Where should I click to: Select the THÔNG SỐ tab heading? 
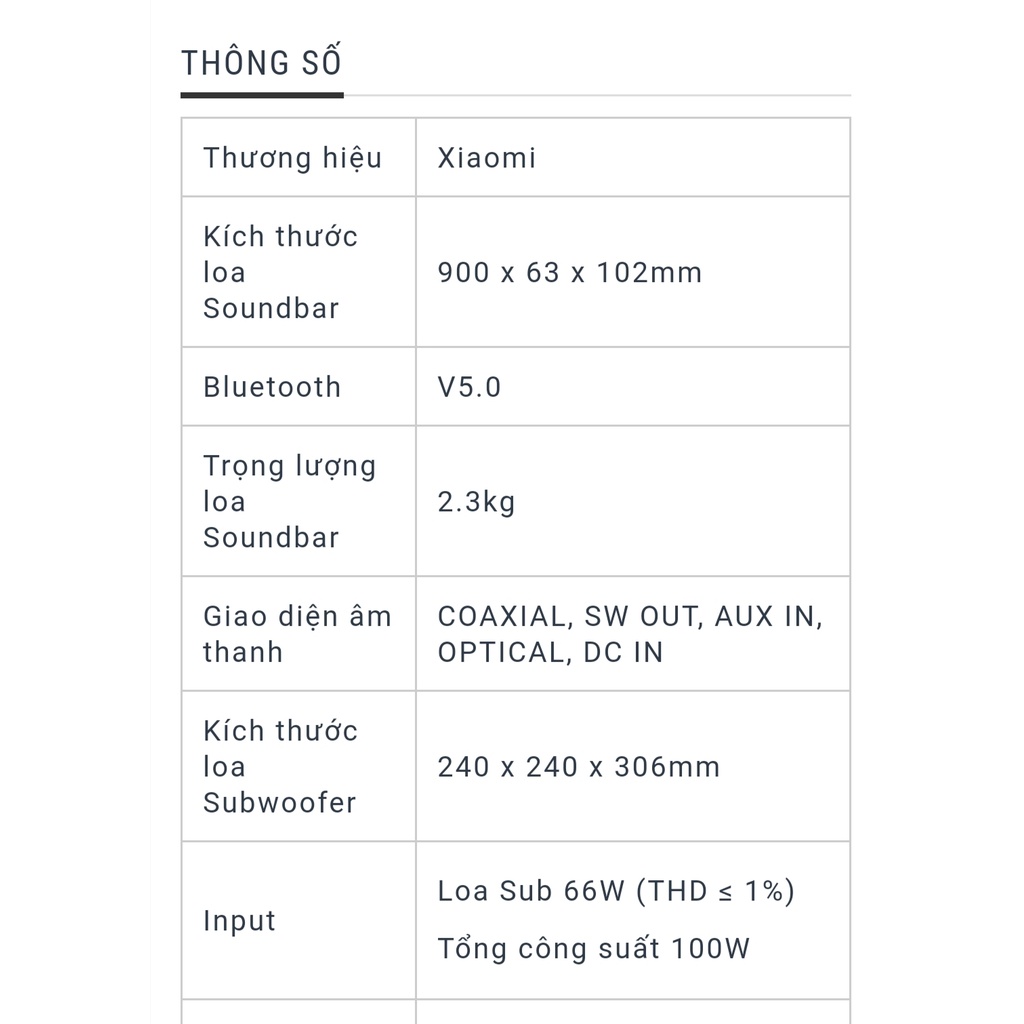point(261,63)
